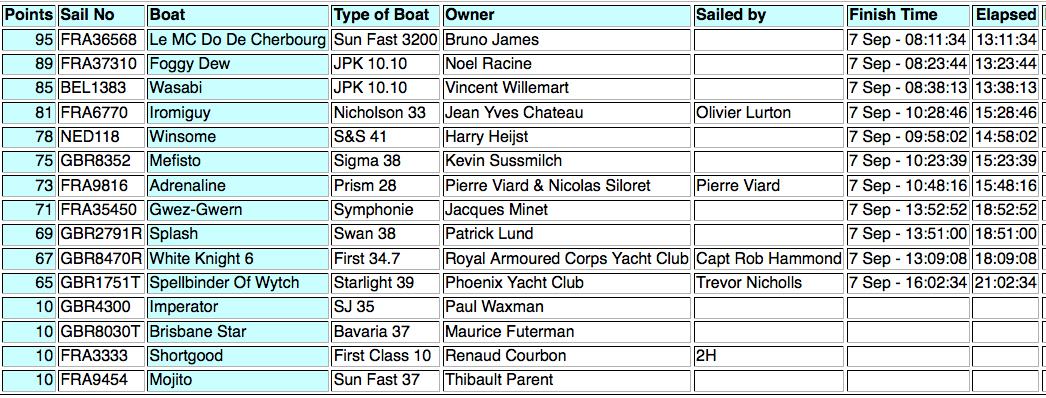Click the Finish Time column header
The image size is (1046, 398).
click(908, 15)
